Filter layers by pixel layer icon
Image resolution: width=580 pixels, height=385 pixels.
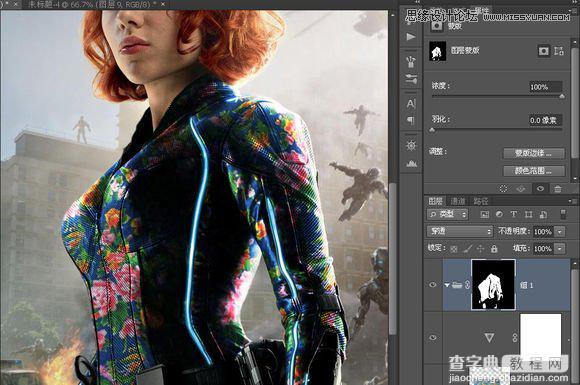[x=485, y=214]
